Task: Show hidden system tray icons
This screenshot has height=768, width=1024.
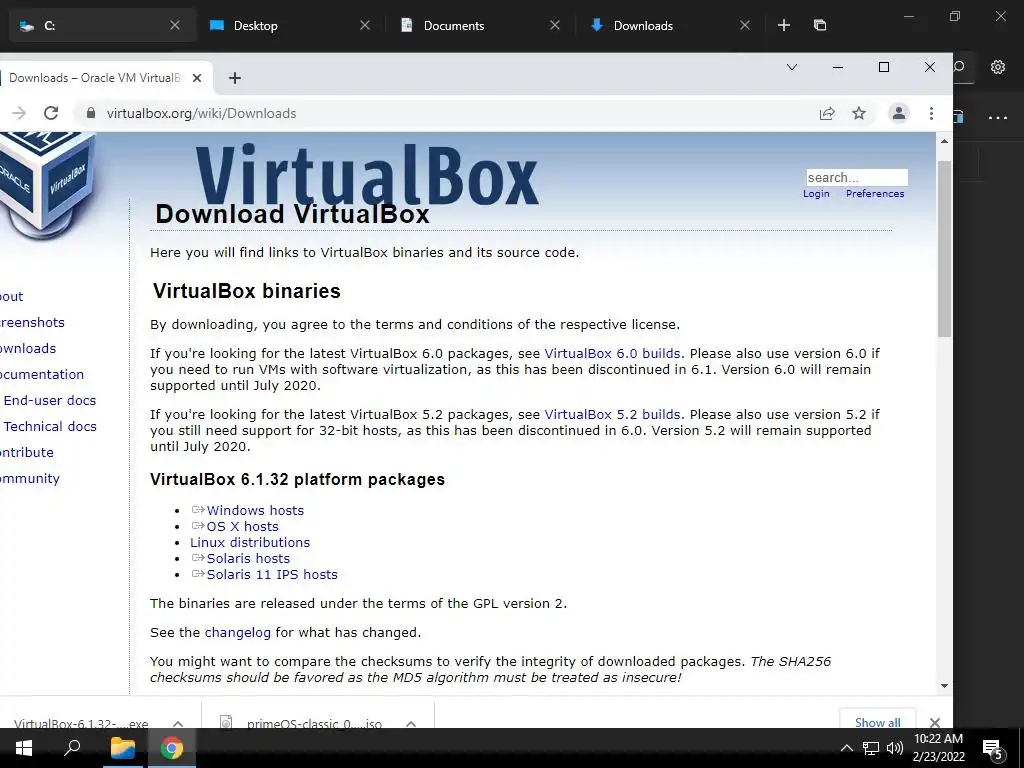Action: tap(846, 748)
